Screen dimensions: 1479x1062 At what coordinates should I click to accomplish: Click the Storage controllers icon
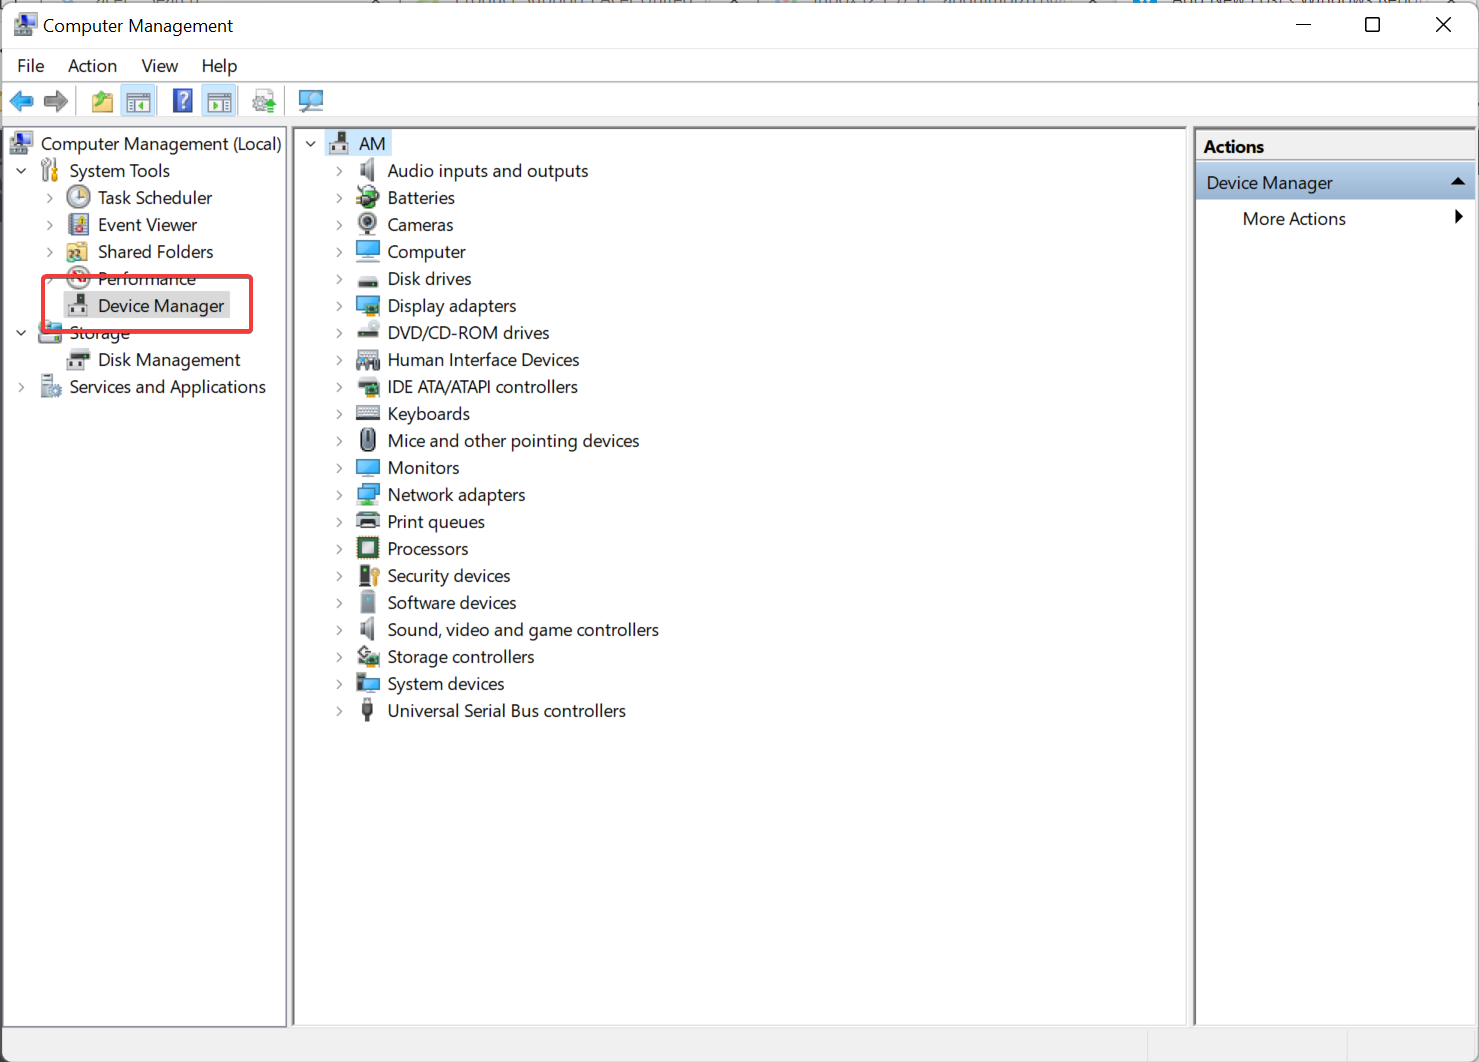click(x=368, y=657)
